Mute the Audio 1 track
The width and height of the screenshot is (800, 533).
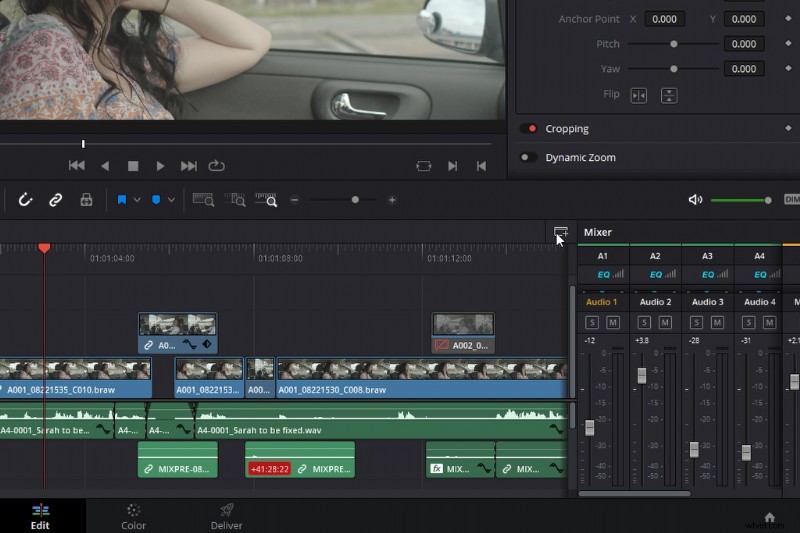(613, 322)
